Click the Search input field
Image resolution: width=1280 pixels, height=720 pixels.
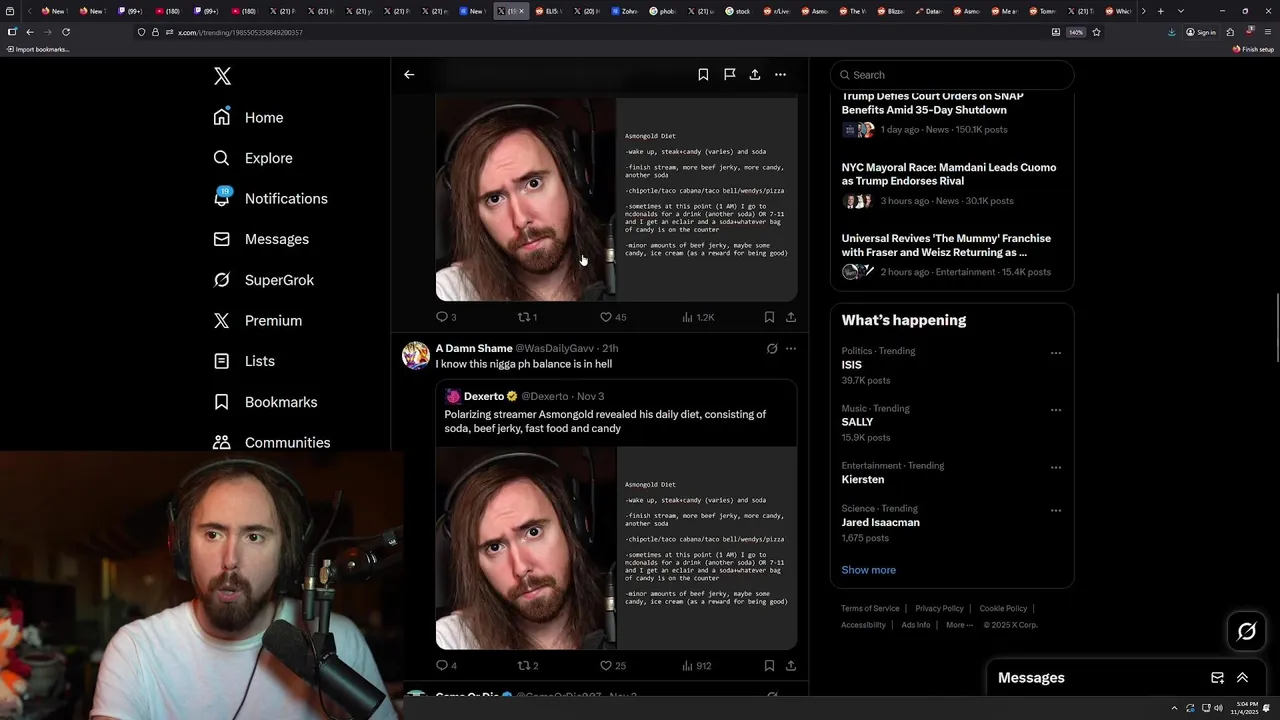coord(952,75)
